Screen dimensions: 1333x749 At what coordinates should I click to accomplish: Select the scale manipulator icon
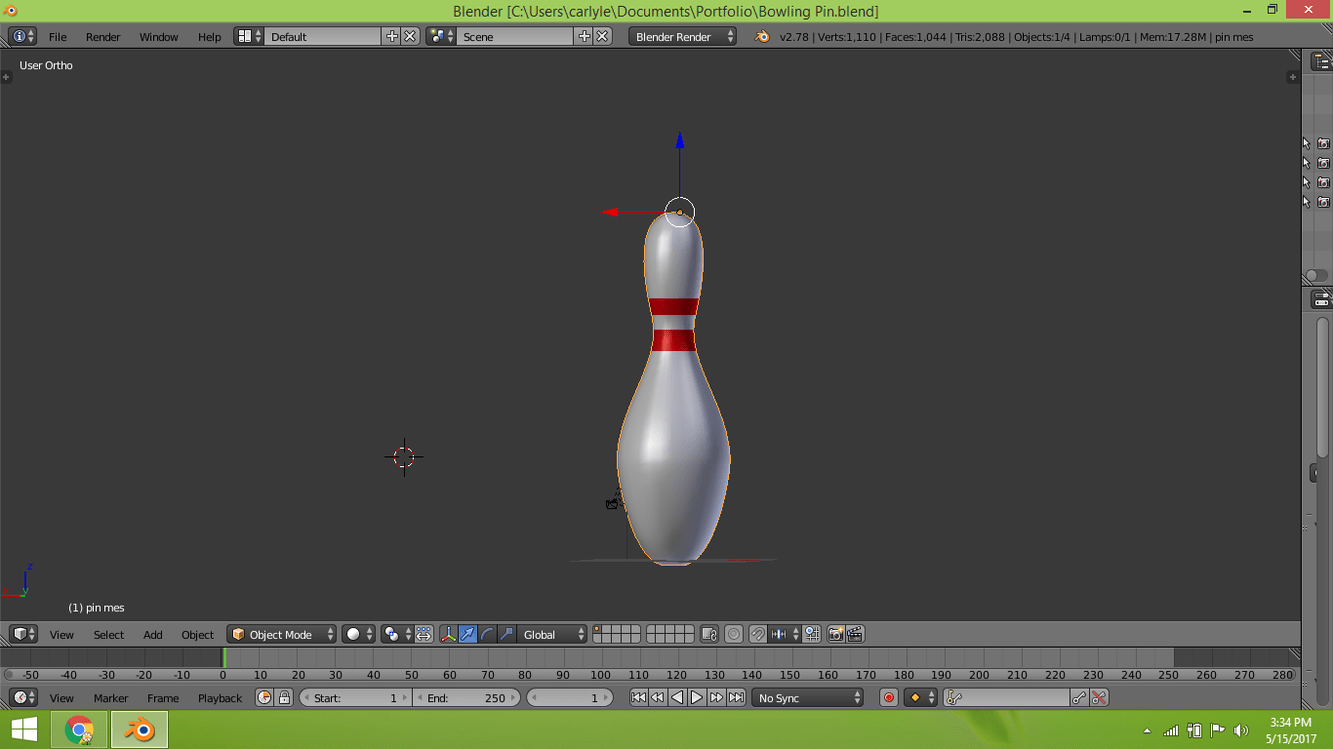[507, 635]
